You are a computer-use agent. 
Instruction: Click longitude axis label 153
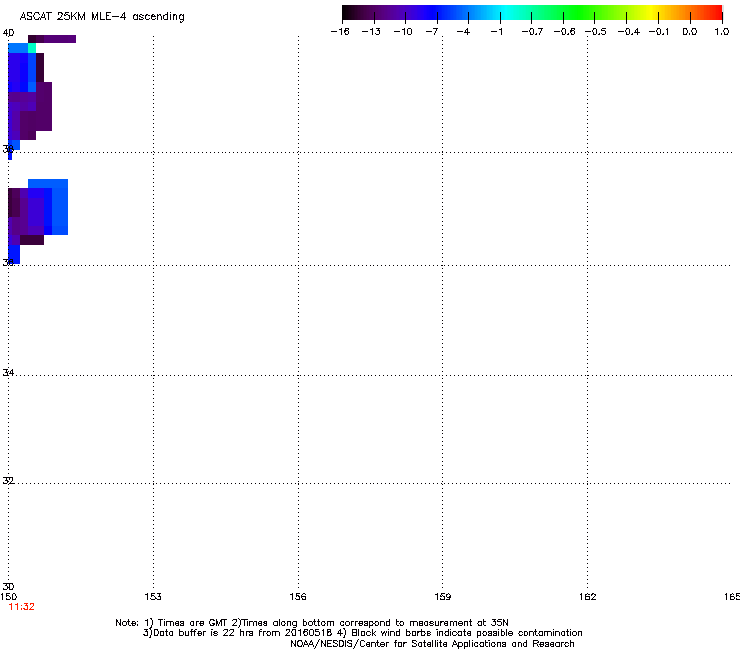point(153,597)
